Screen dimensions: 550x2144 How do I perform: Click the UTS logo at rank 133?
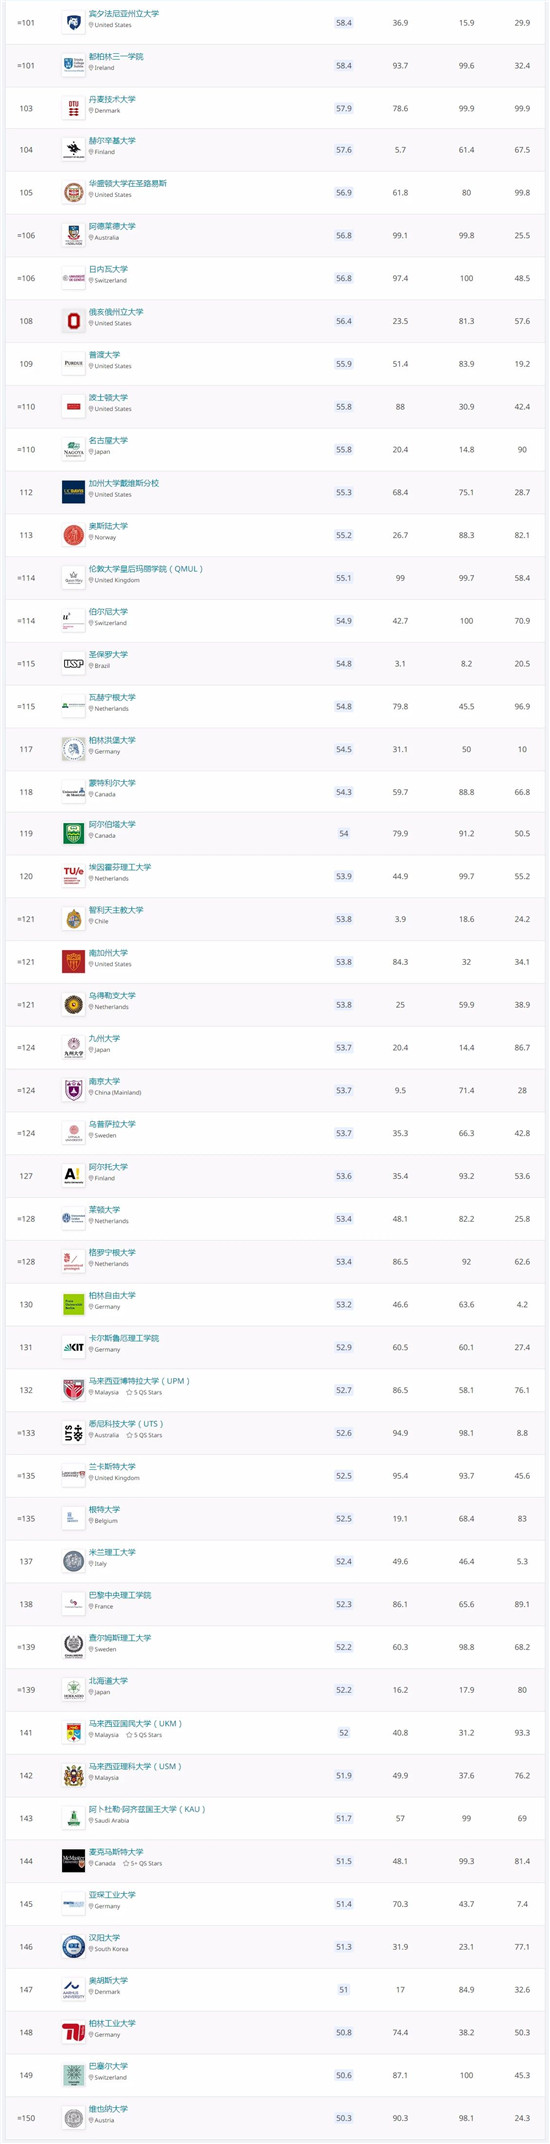(73, 1433)
